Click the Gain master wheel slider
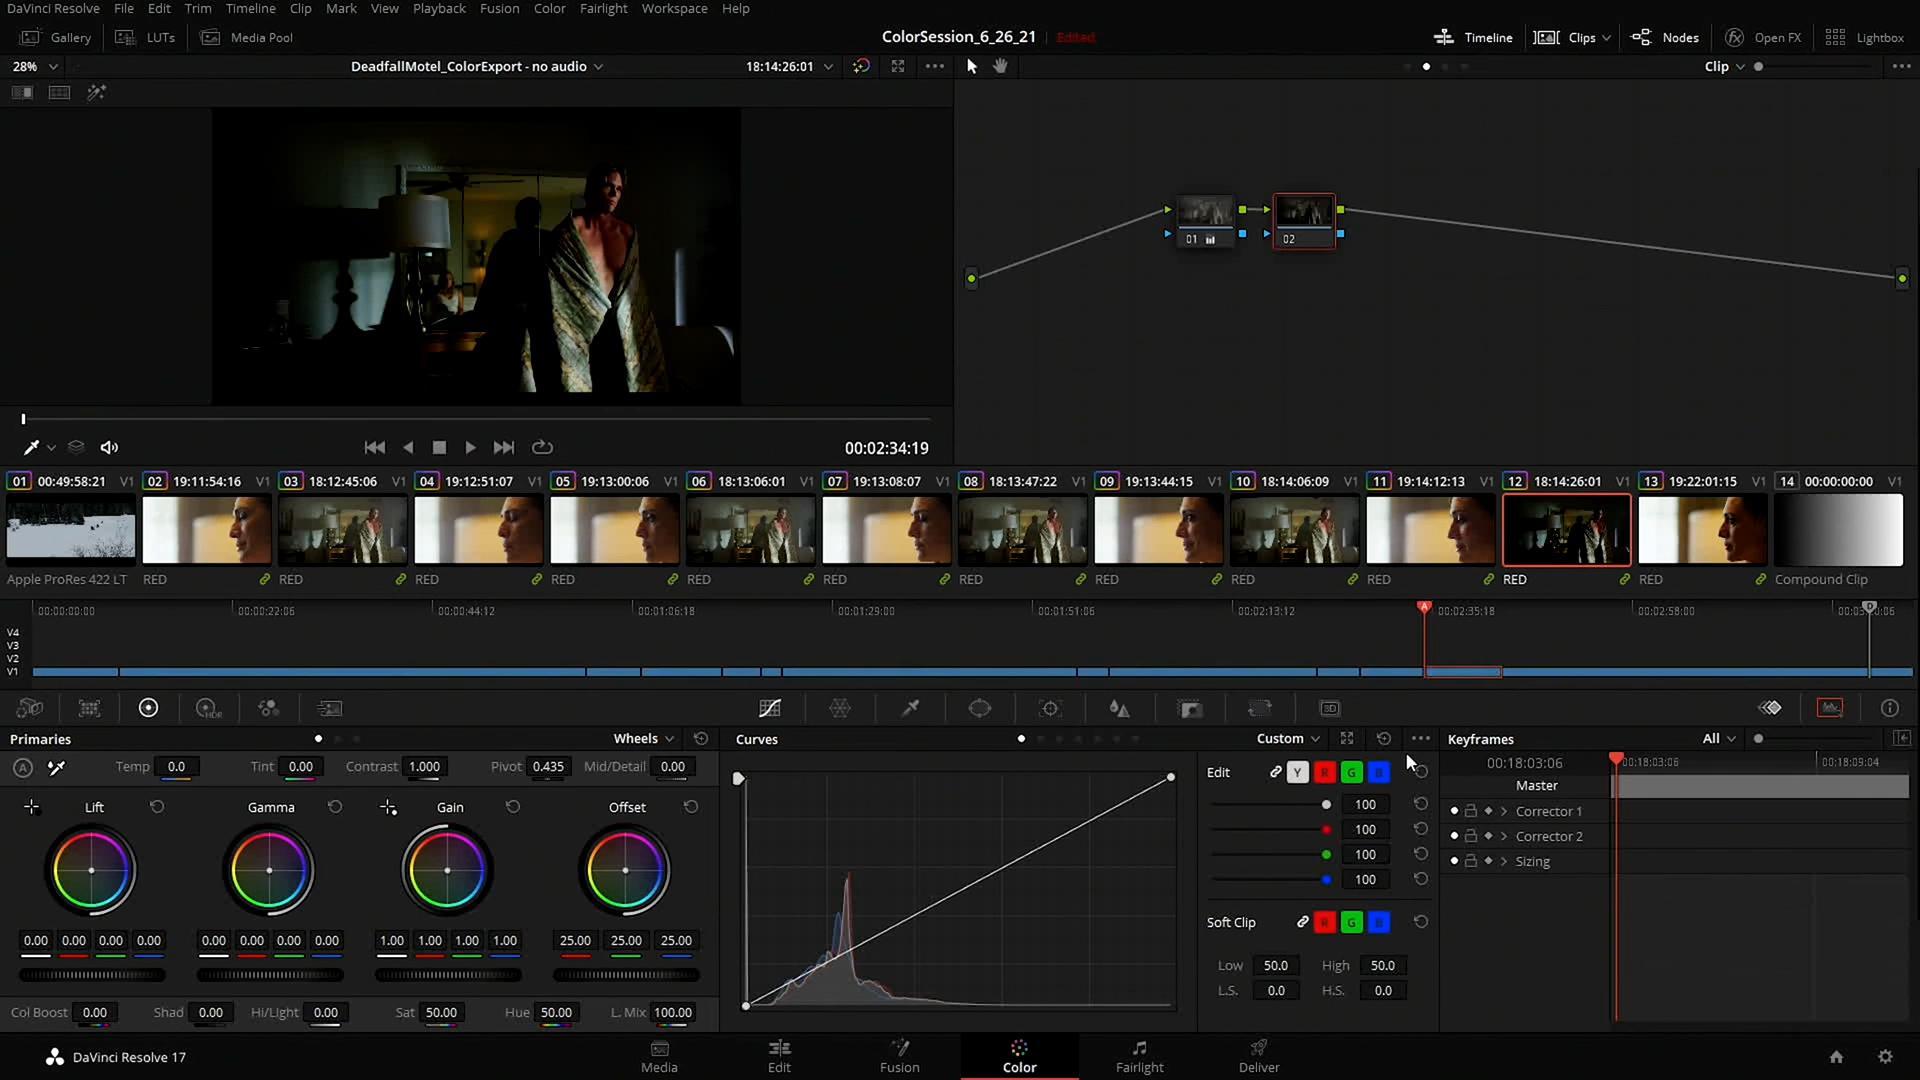This screenshot has width=1920, height=1080. click(x=447, y=975)
